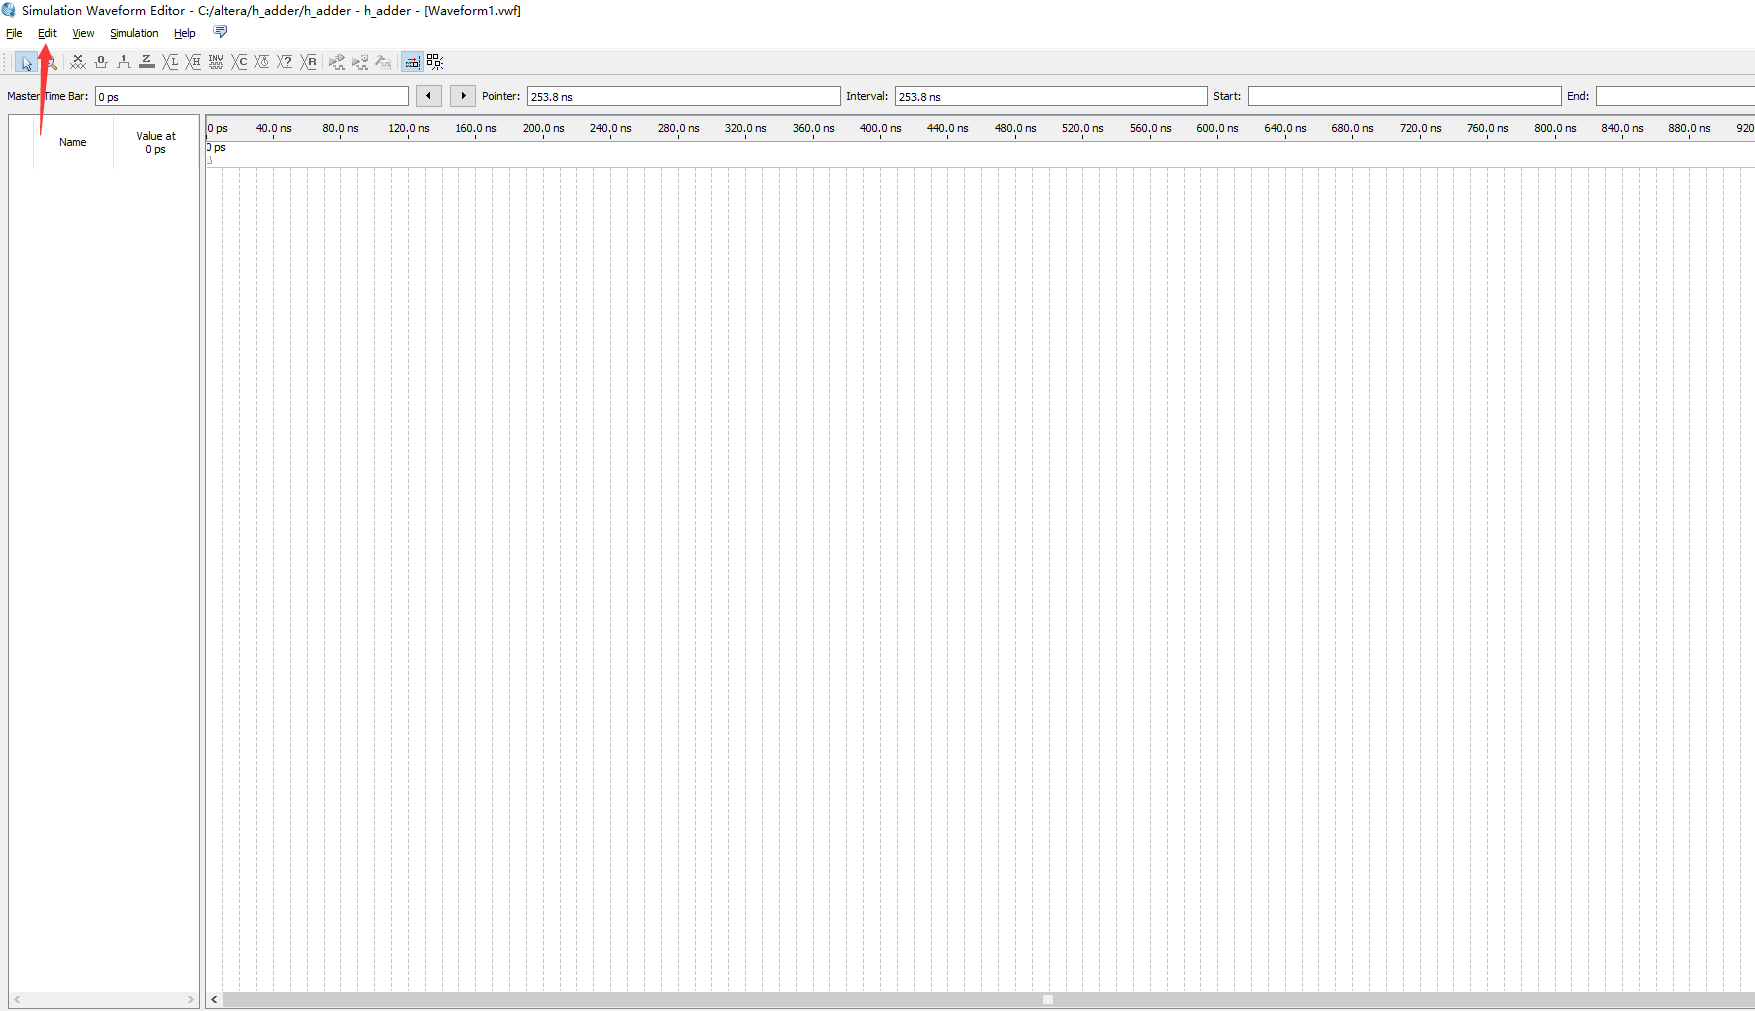Open the Help menu
1755x1011 pixels.
(x=185, y=33)
